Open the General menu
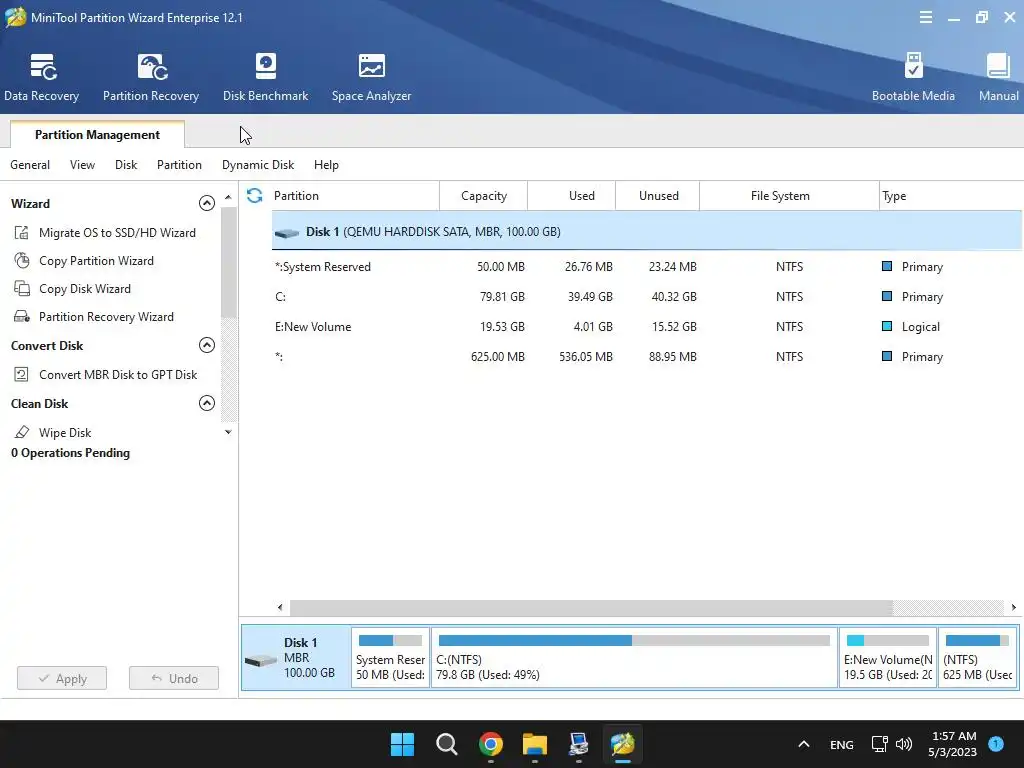Image resolution: width=1024 pixels, height=768 pixels. click(30, 165)
